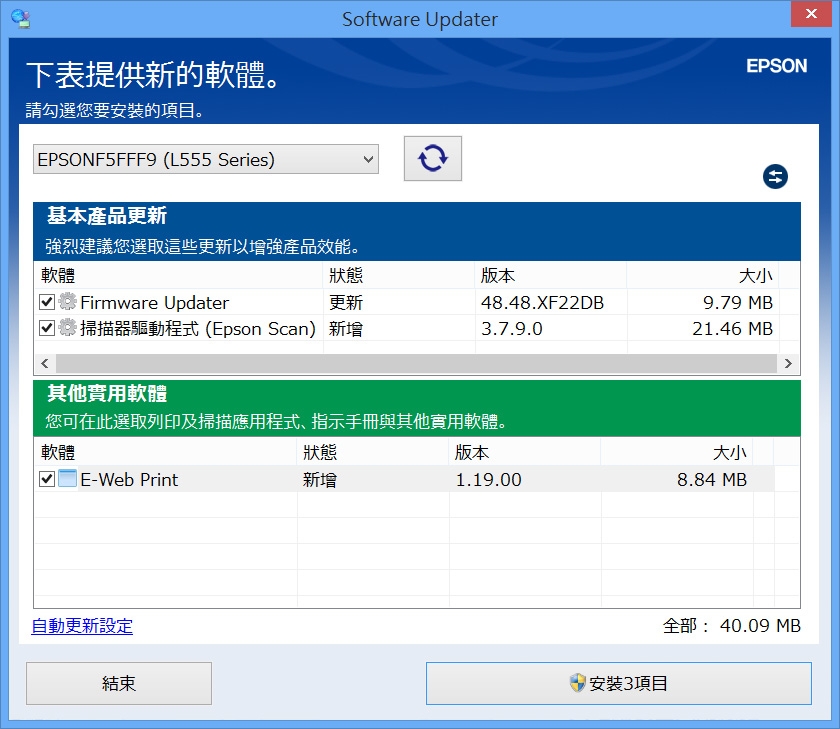Click the round swap arrows icon
The image size is (840, 729).
[x=775, y=177]
